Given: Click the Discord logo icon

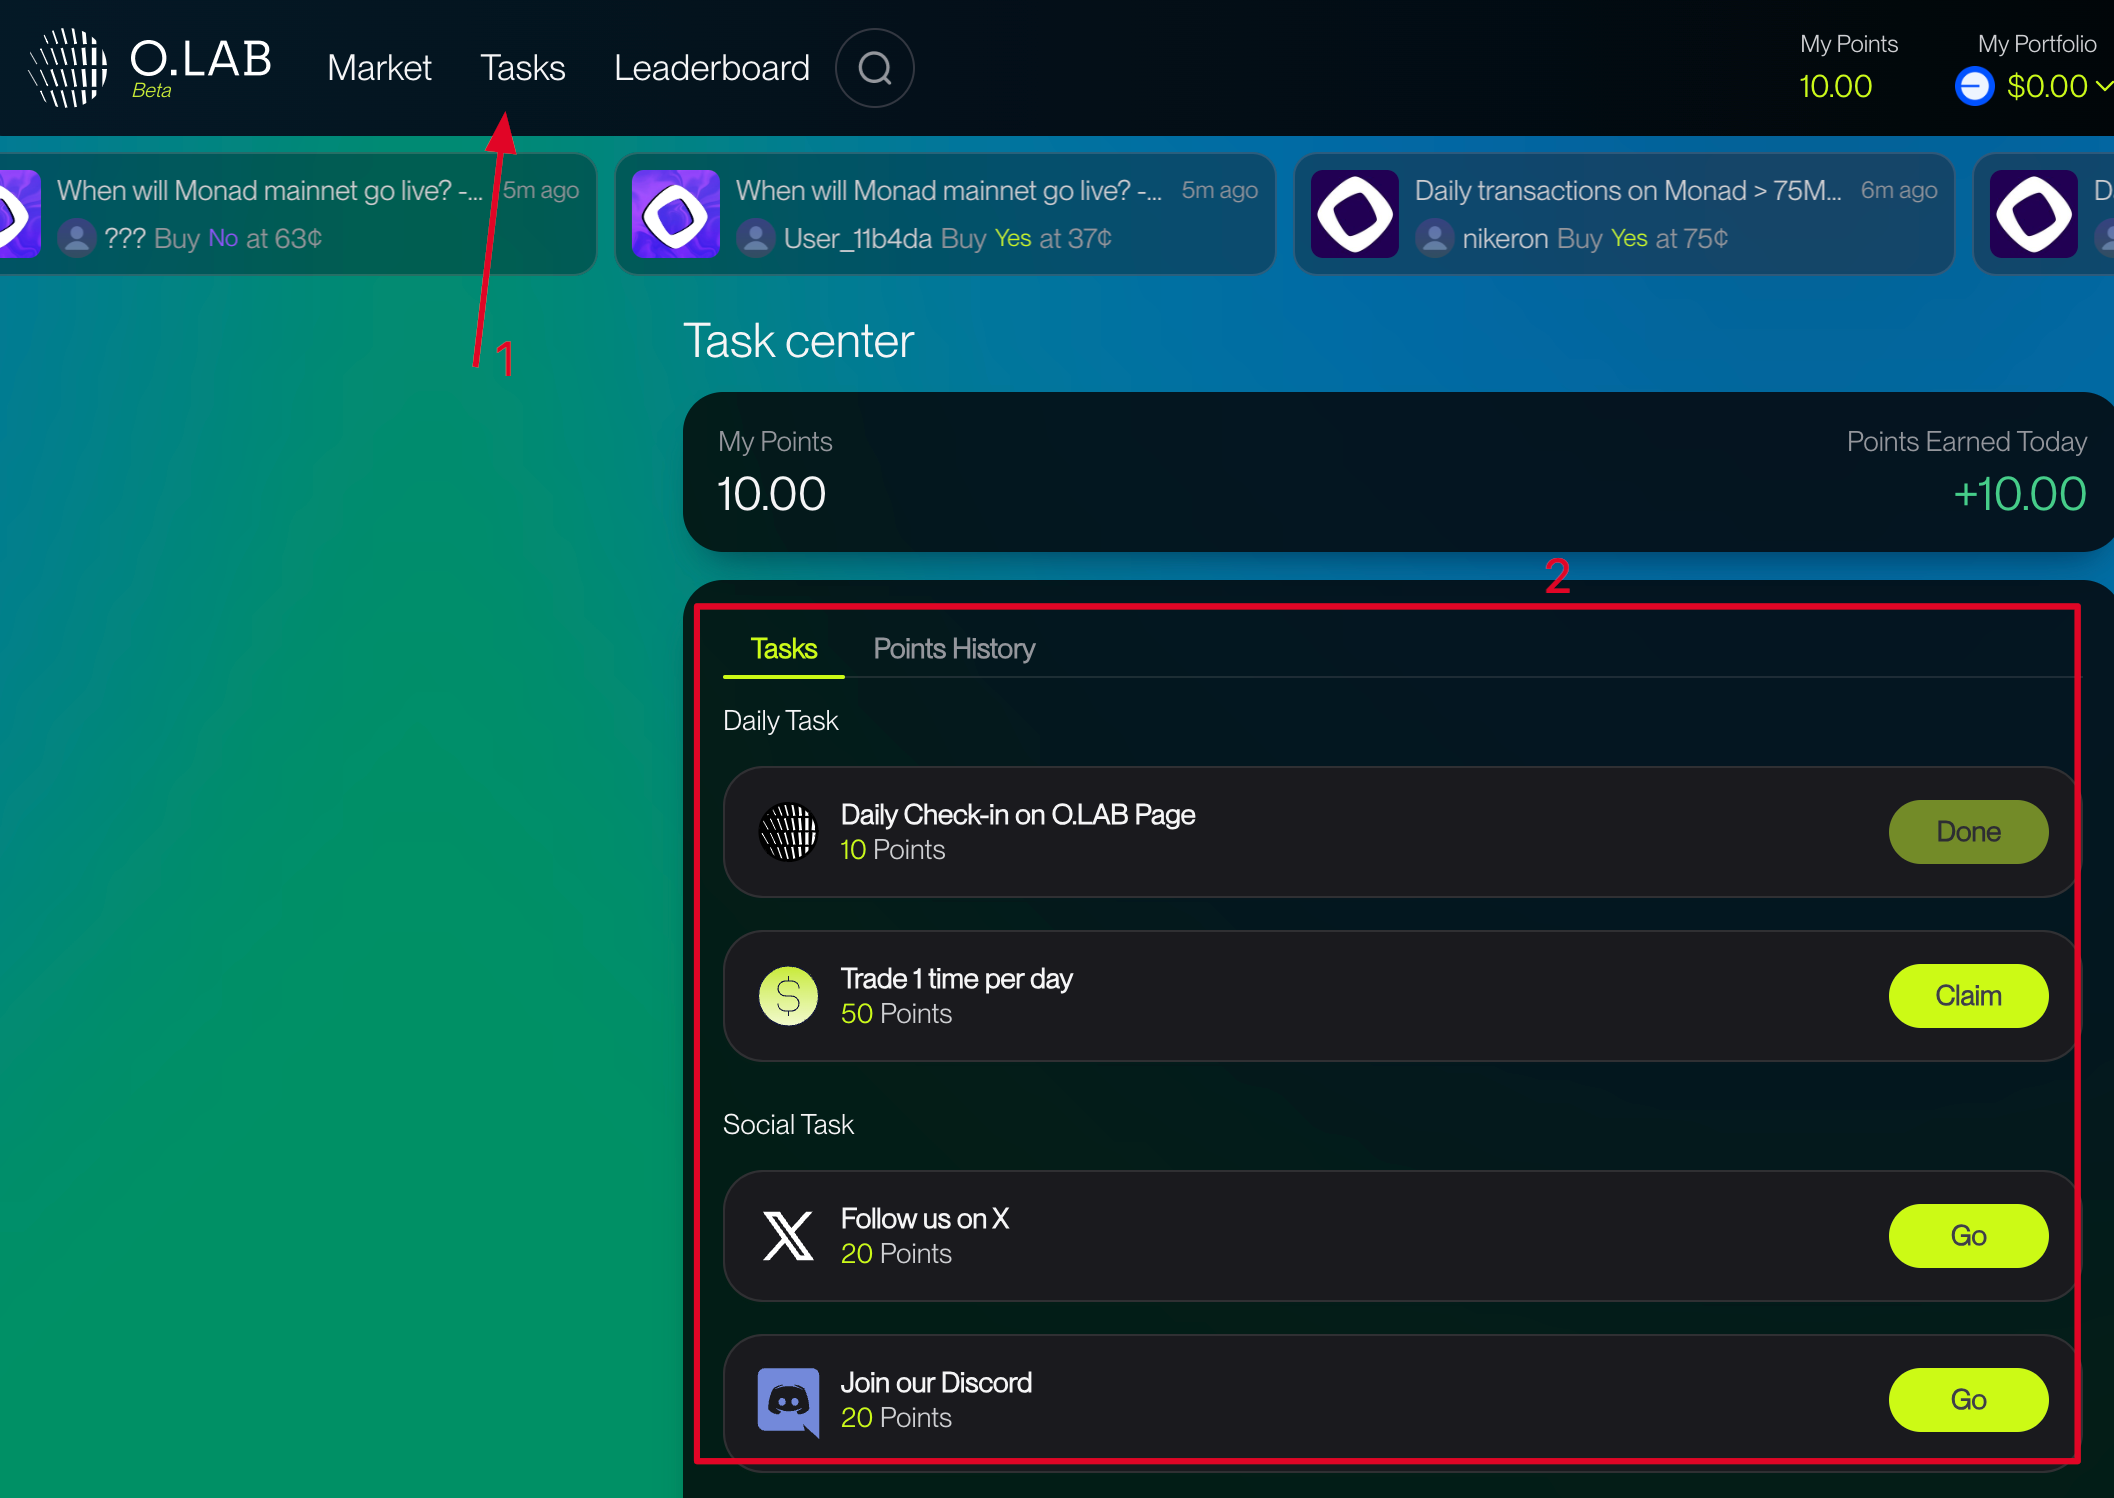Looking at the screenshot, I should [788, 1400].
